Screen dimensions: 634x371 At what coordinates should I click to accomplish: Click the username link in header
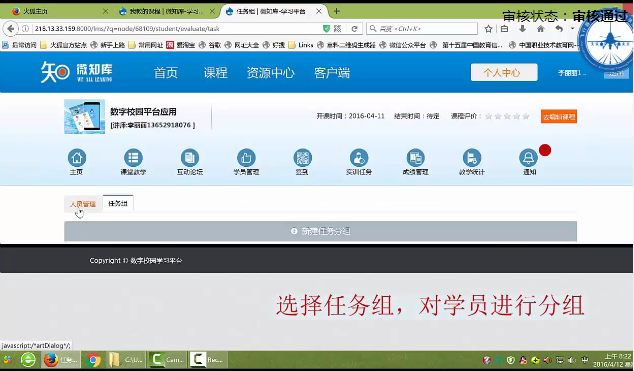click(572, 73)
